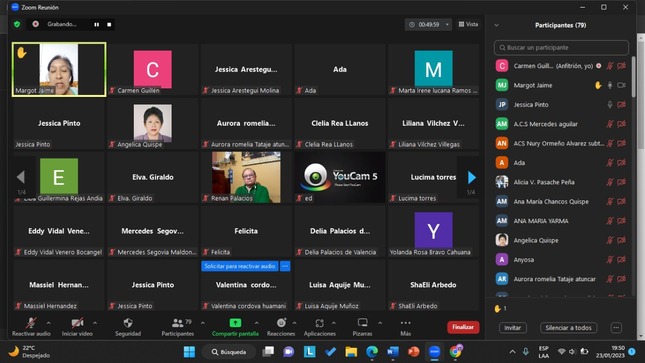Toggle Angelica Quispe muted microphone in list
Screen dimensions: 645x363
(610, 240)
